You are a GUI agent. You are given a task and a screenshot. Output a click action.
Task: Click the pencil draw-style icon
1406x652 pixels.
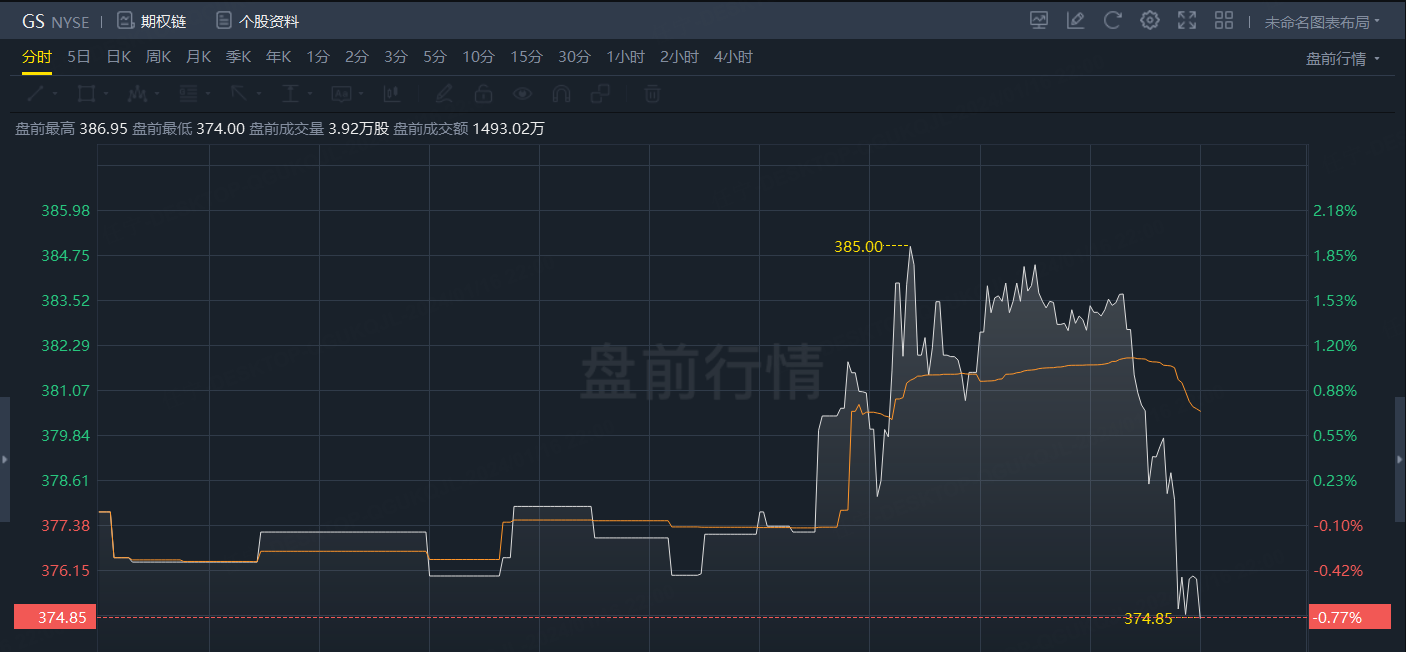pos(444,94)
